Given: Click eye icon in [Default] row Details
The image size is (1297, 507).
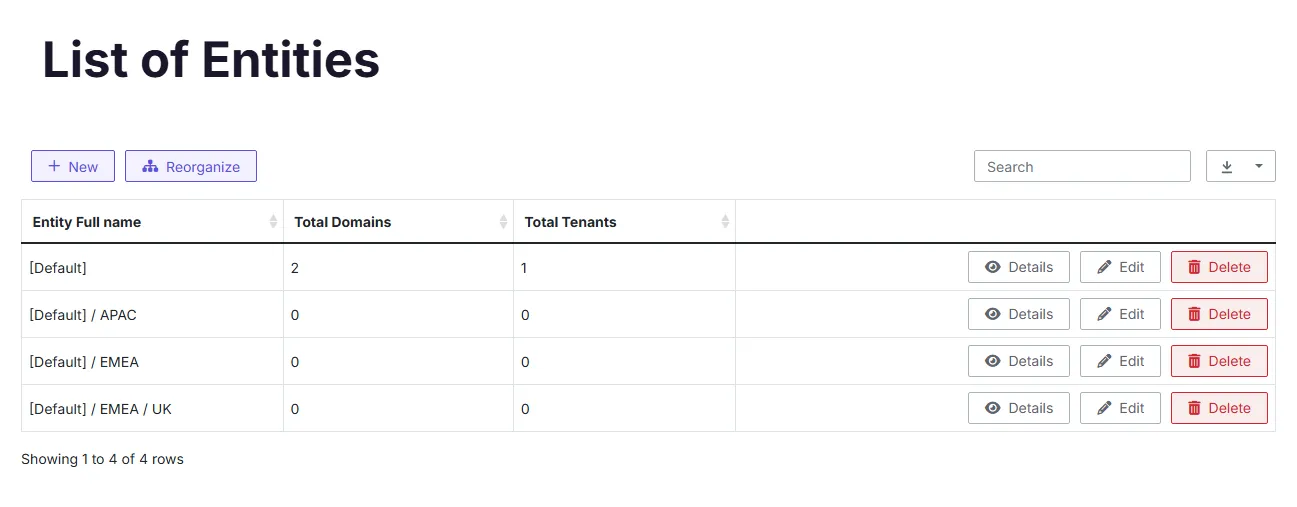Looking at the screenshot, I should (993, 267).
